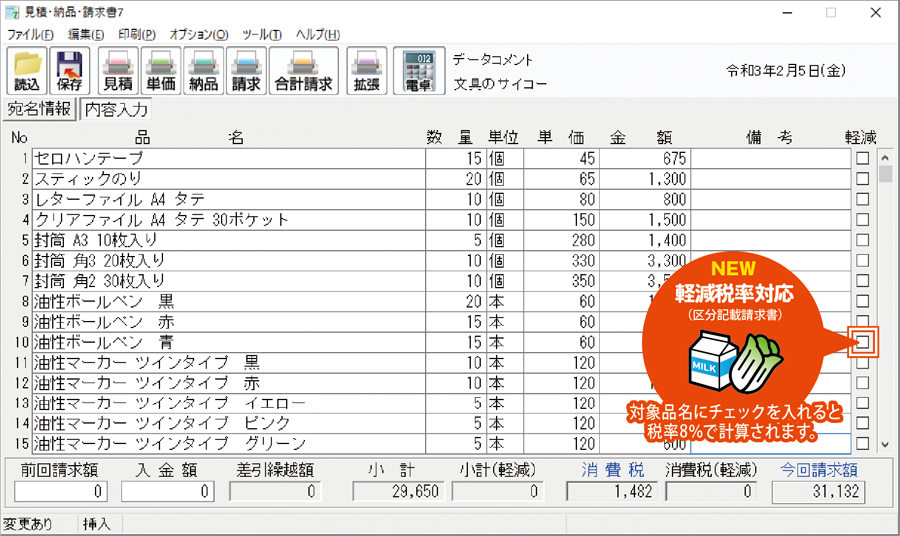Print an estimate with the 見積 icon

tap(118, 71)
